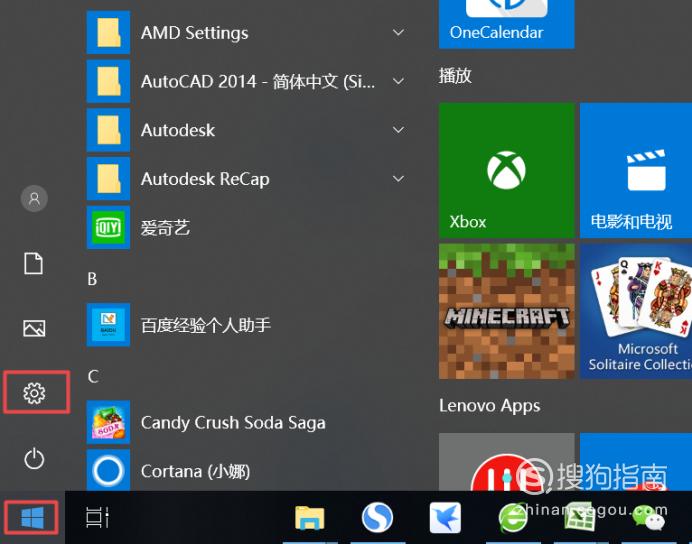Click the Power icon in Start sidebar
The width and height of the screenshot is (692, 544).
tap(34, 459)
